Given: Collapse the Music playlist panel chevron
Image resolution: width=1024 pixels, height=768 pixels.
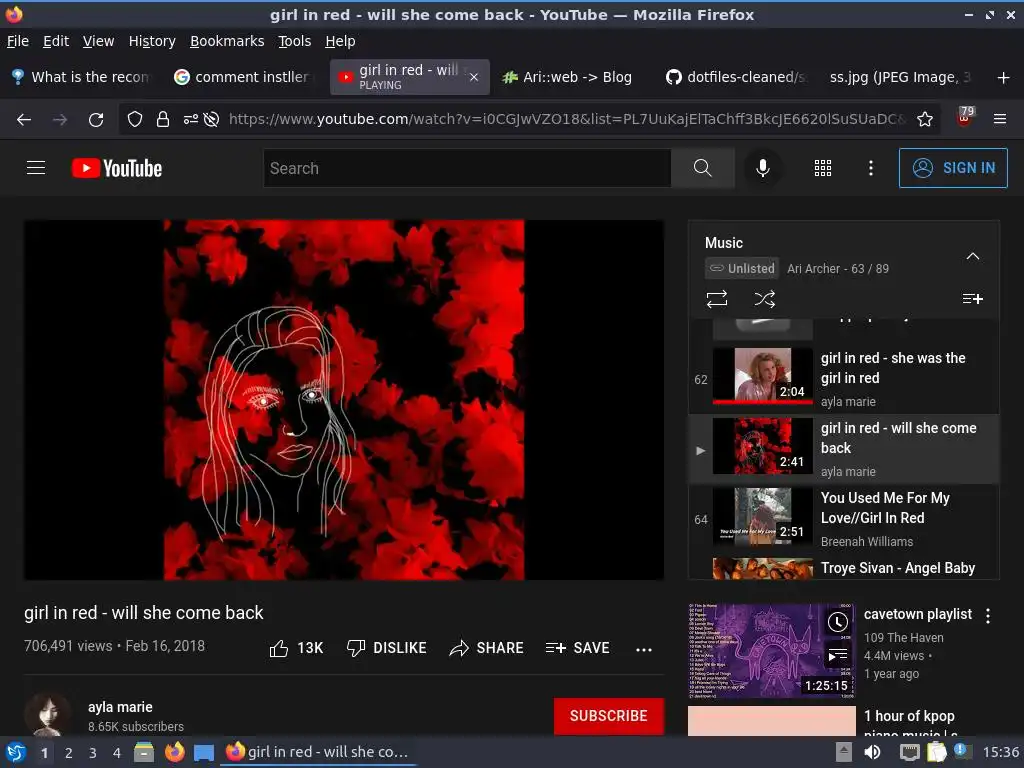Looking at the screenshot, I should click(x=972, y=256).
